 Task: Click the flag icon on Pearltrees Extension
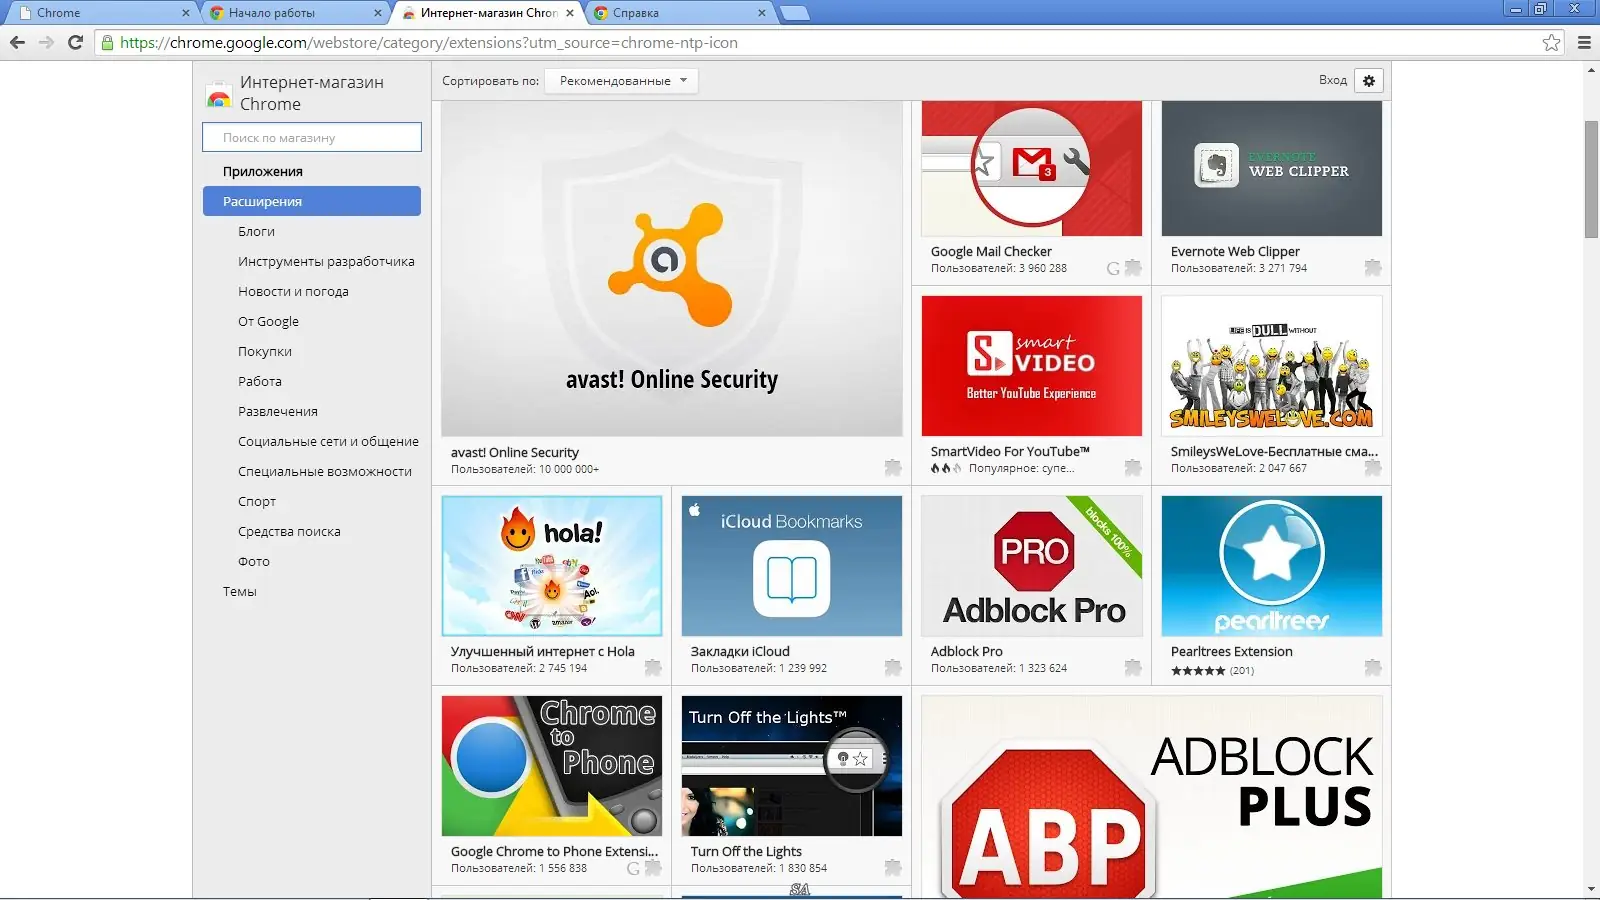click(x=1373, y=668)
